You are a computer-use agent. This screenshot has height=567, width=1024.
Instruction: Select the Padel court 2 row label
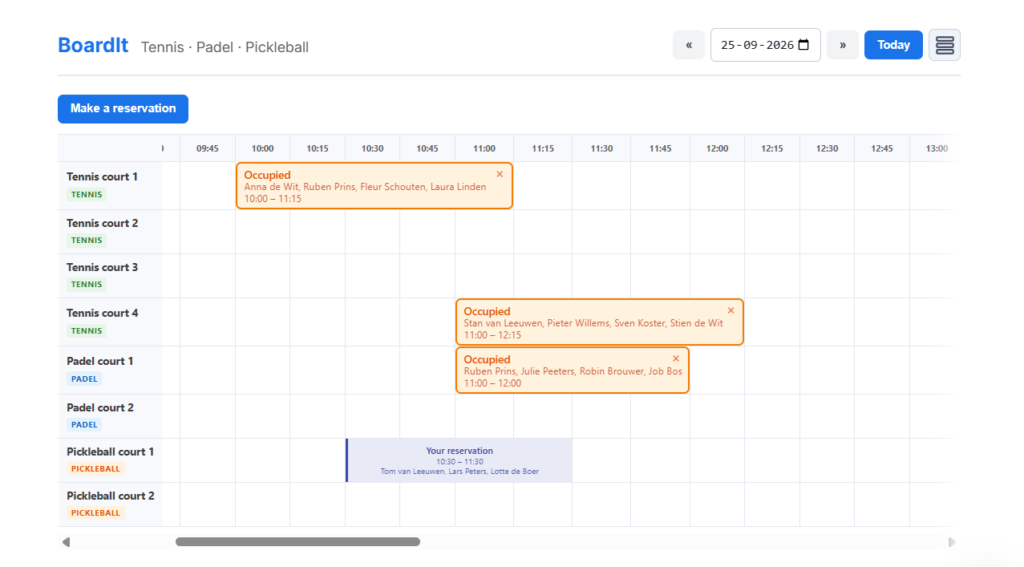pyautogui.click(x=100, y=408)
